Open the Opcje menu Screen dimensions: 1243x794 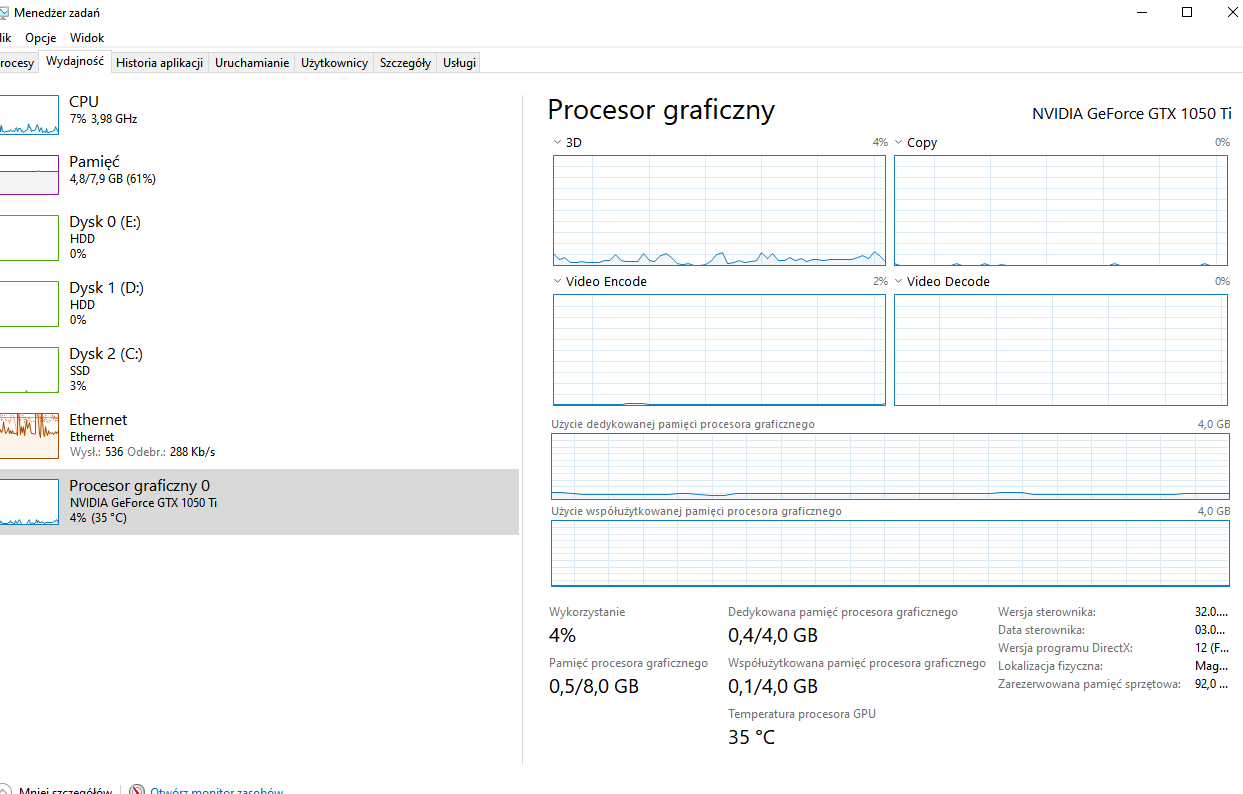pyautogui.click(x=41, y=37)
